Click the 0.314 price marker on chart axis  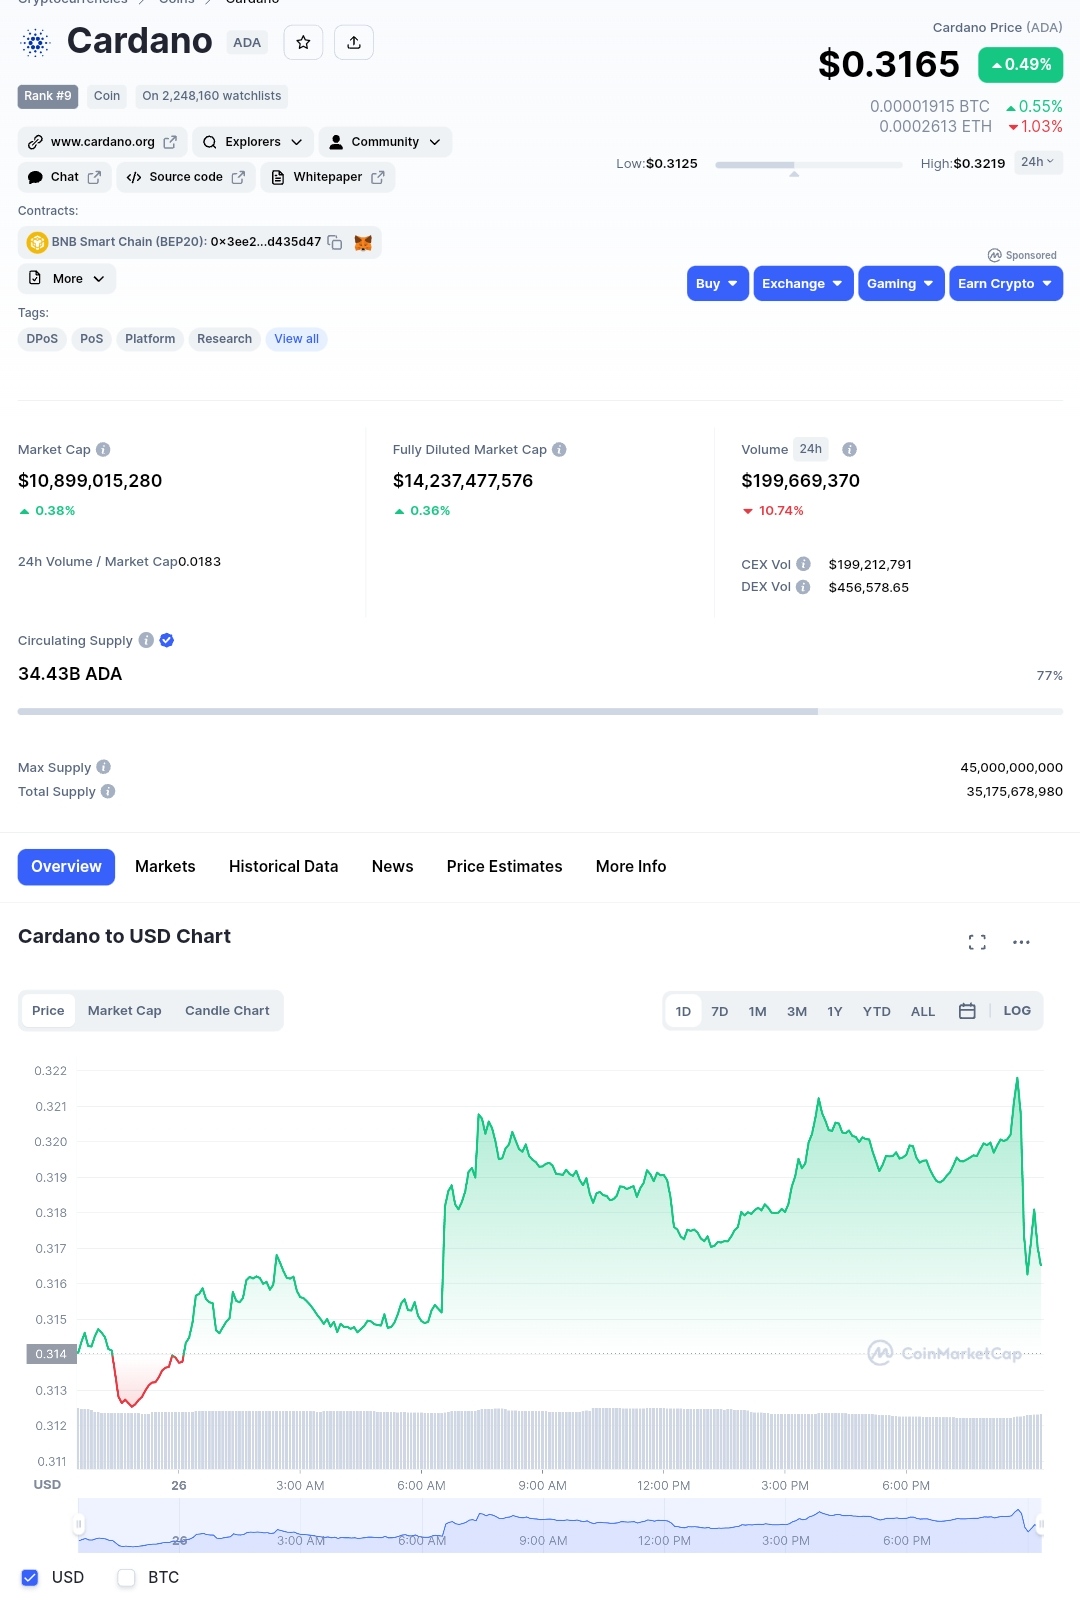[51, 1354]
